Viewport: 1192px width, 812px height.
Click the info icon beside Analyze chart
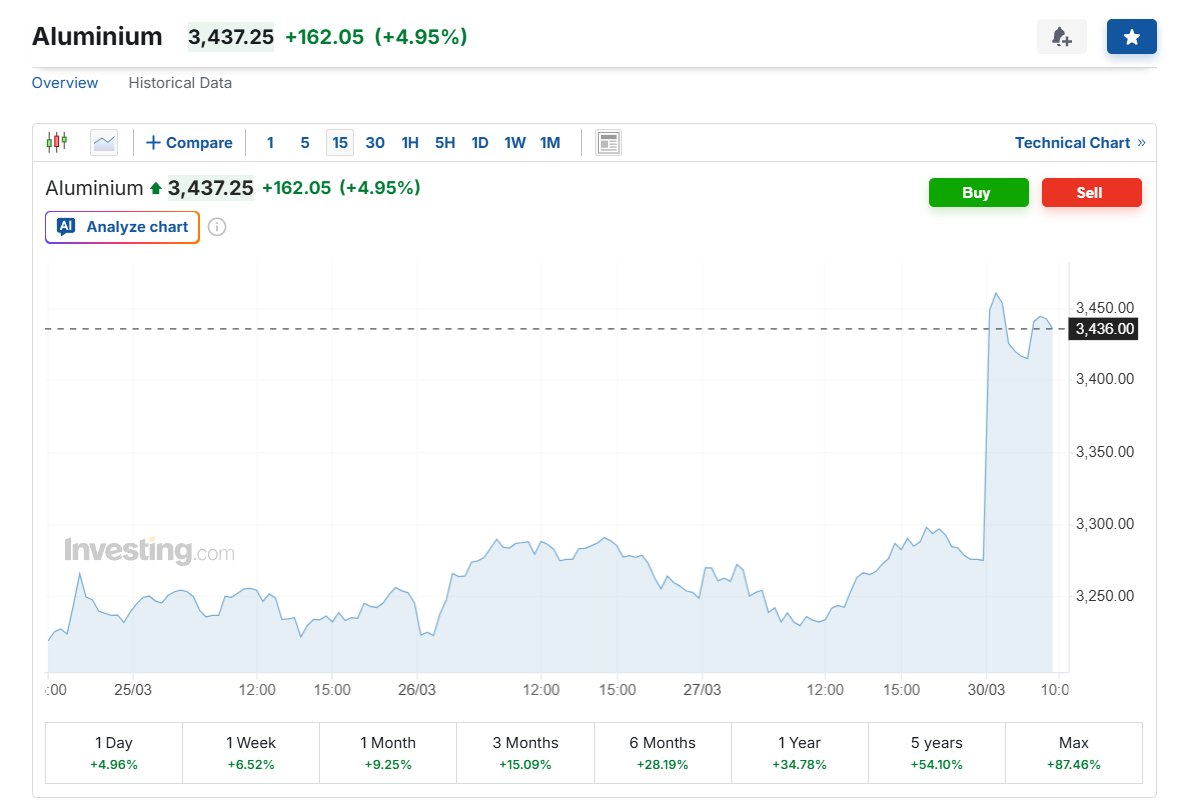tap(217, 227)
